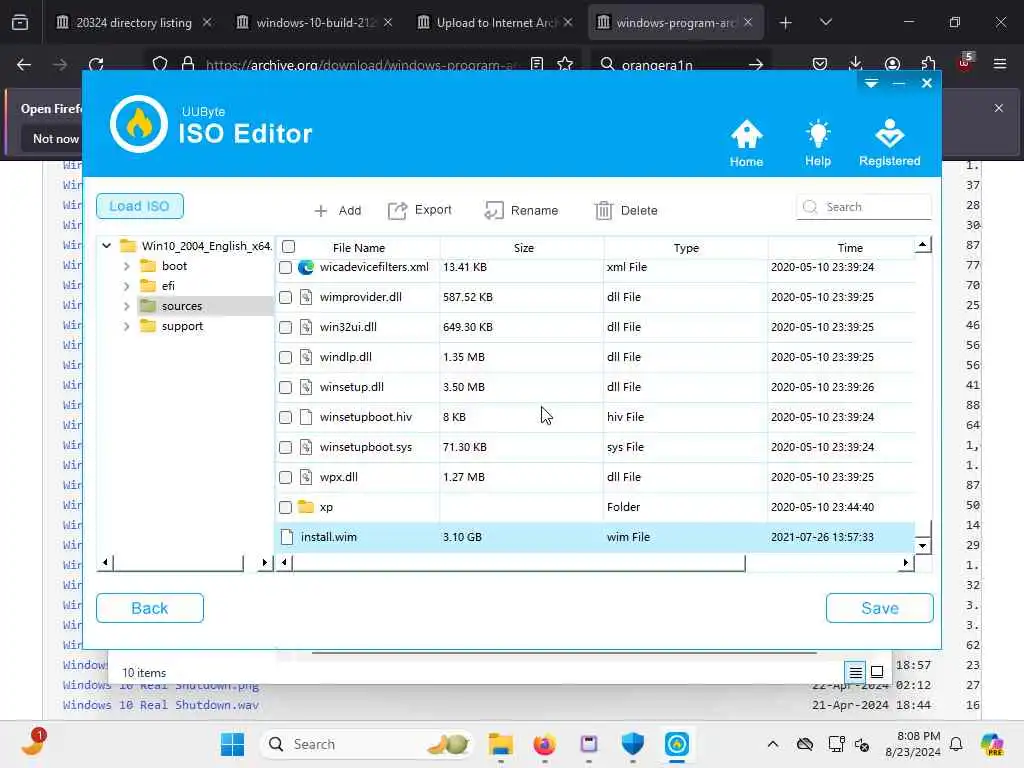Switch to Upload to Internet Archive tab
This screenshot has width=1024, height=768.
click(495, 23)
